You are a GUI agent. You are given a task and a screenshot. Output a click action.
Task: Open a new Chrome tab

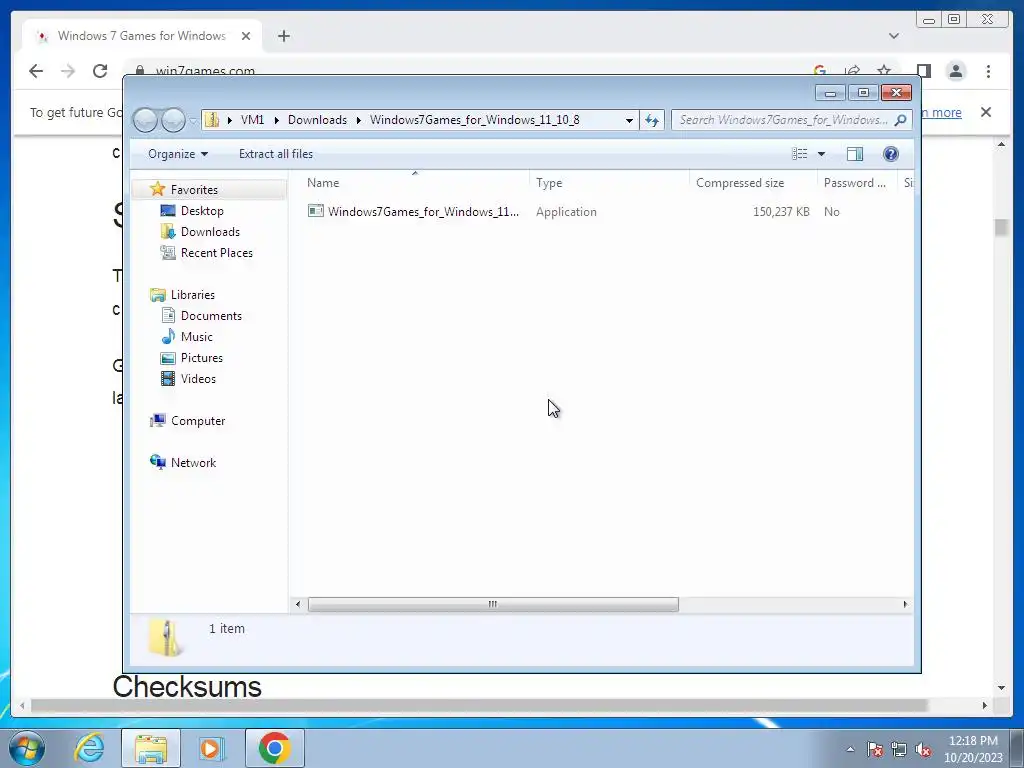(283, 36)
